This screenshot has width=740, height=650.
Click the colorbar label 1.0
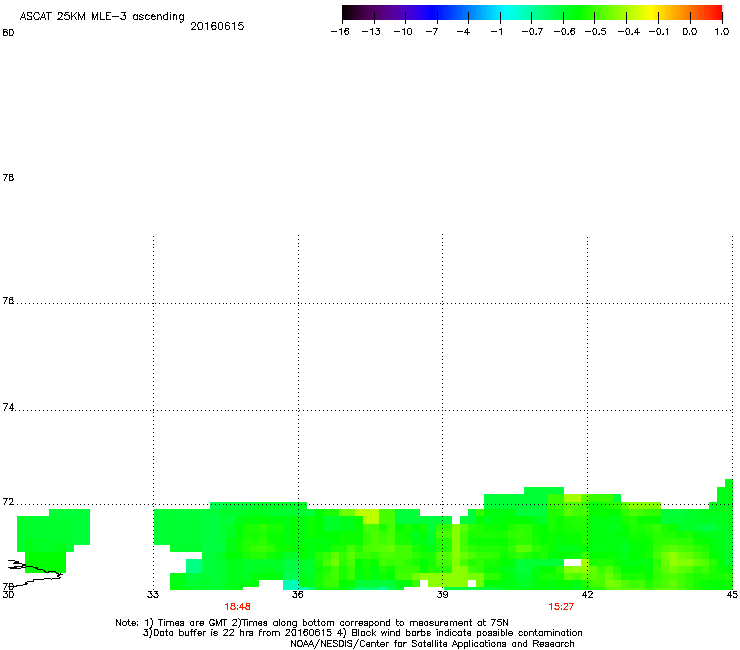click(722, 32)
